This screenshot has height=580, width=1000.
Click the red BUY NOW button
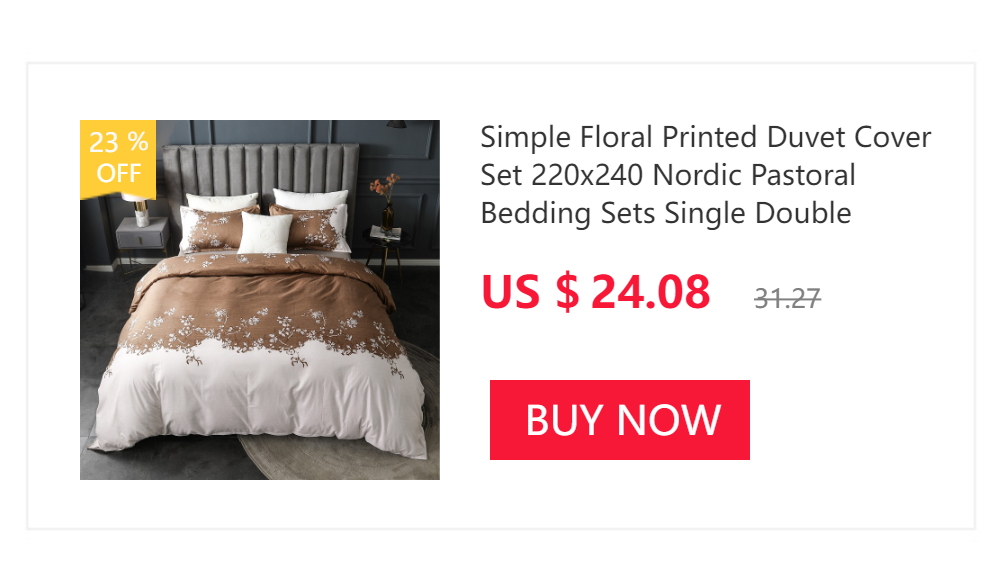coord(619,420)
